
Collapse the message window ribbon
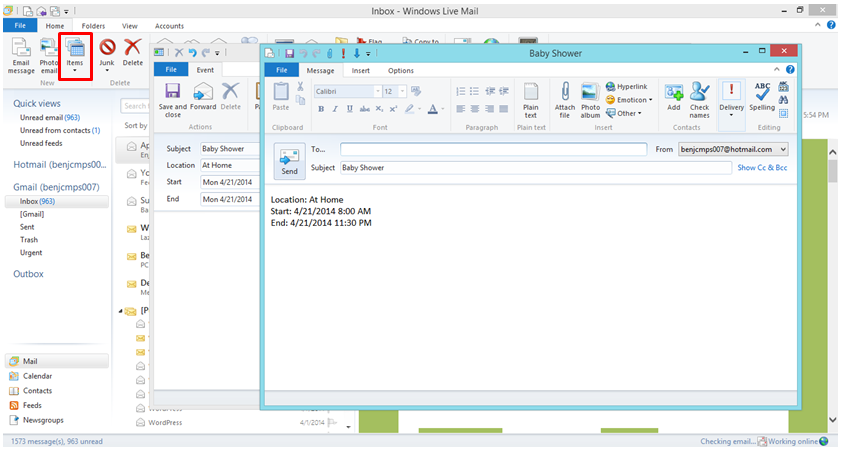(776, 70)
